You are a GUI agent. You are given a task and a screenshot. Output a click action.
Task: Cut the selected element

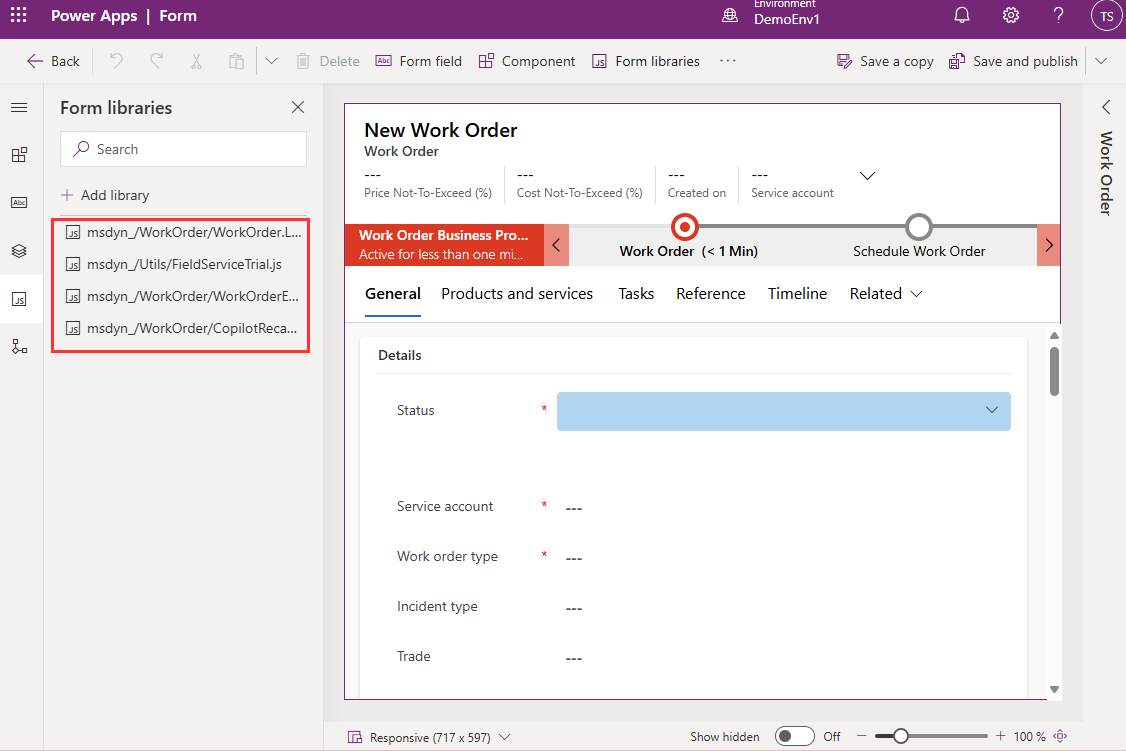(x=196, y=61)
